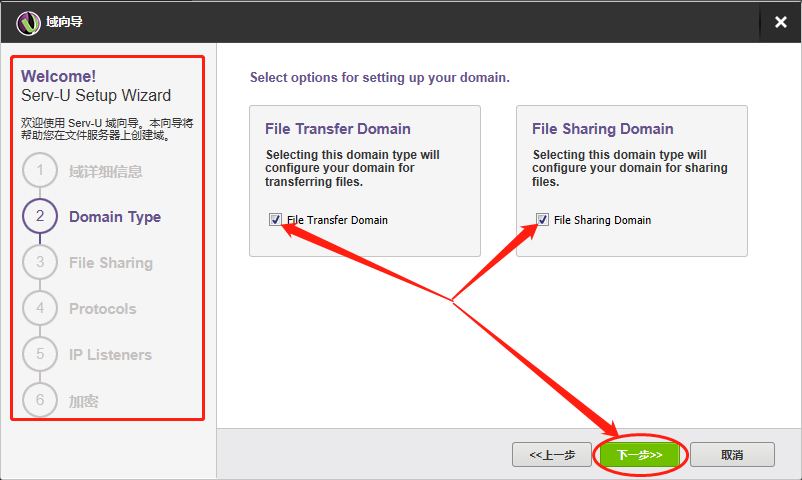Click the green 下一步>> button
The image size is (802, 480).
[640, 454]
